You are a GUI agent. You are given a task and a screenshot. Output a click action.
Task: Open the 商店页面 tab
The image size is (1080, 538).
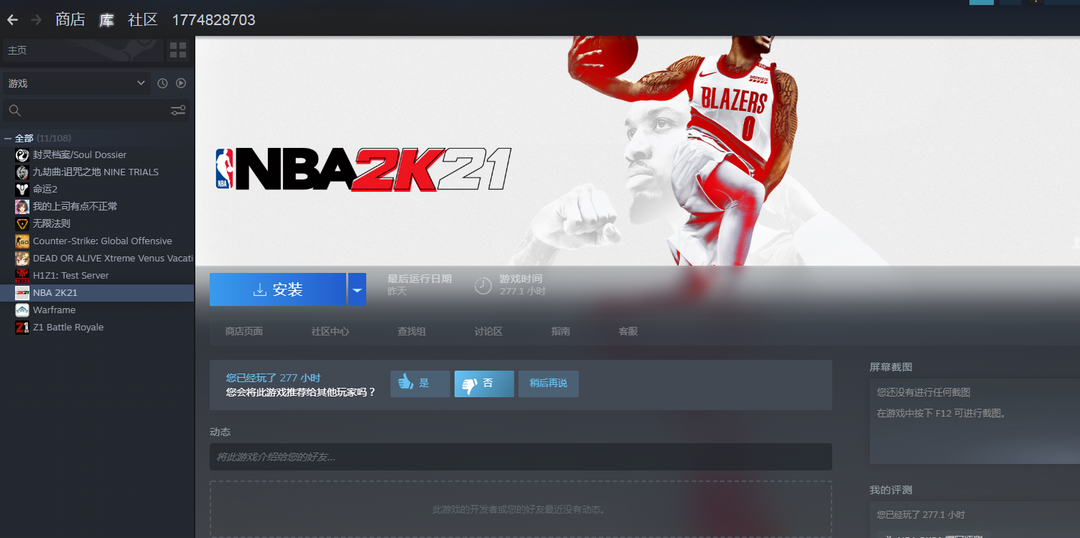click(x=244, y=331)
